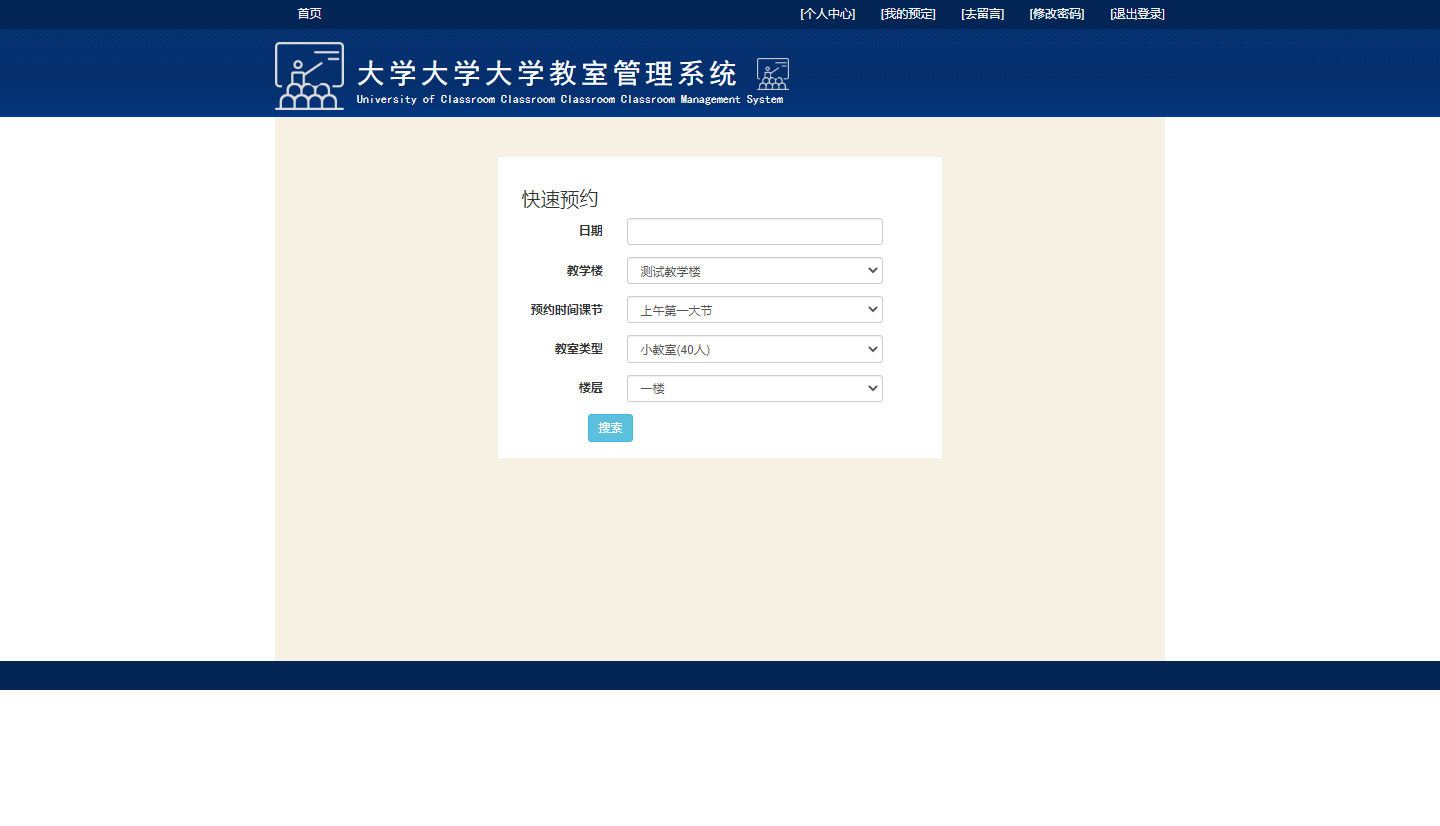Open the 教学楼 dropdown

click(x=755, y=271)
